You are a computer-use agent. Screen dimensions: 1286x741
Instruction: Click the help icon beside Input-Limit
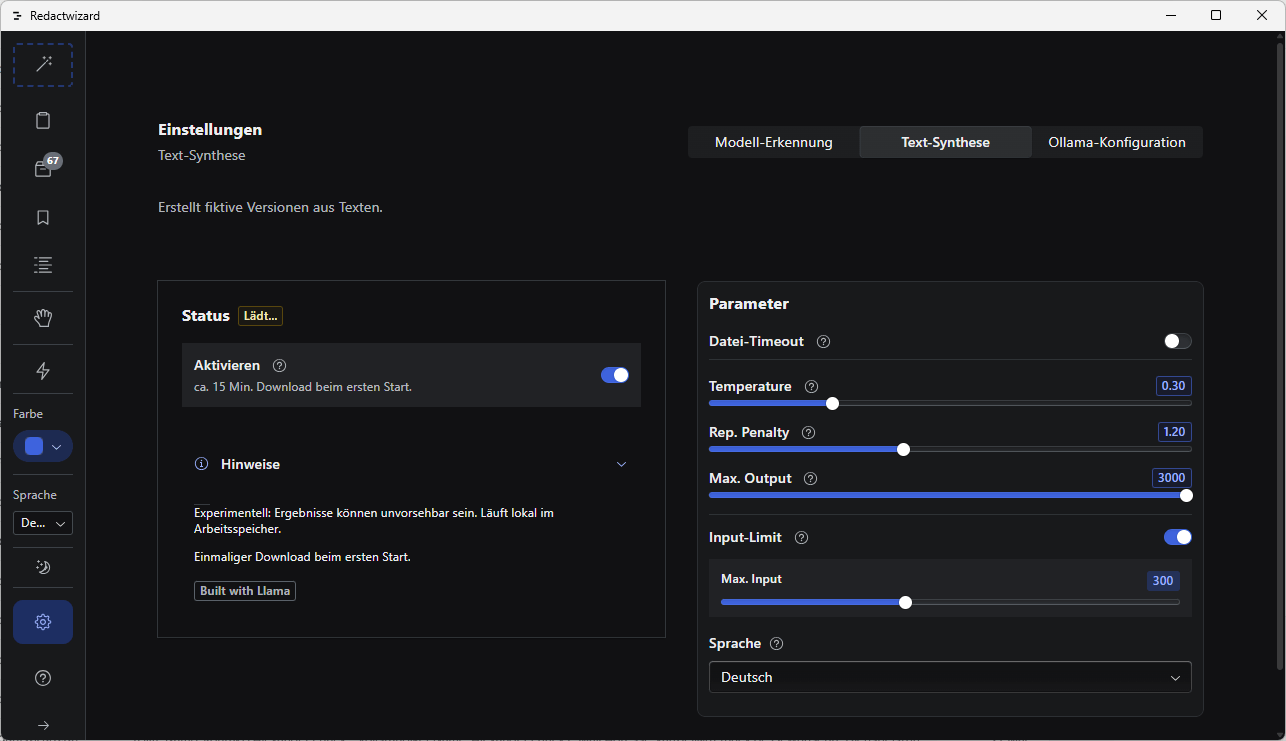click(x=801, y=538)
